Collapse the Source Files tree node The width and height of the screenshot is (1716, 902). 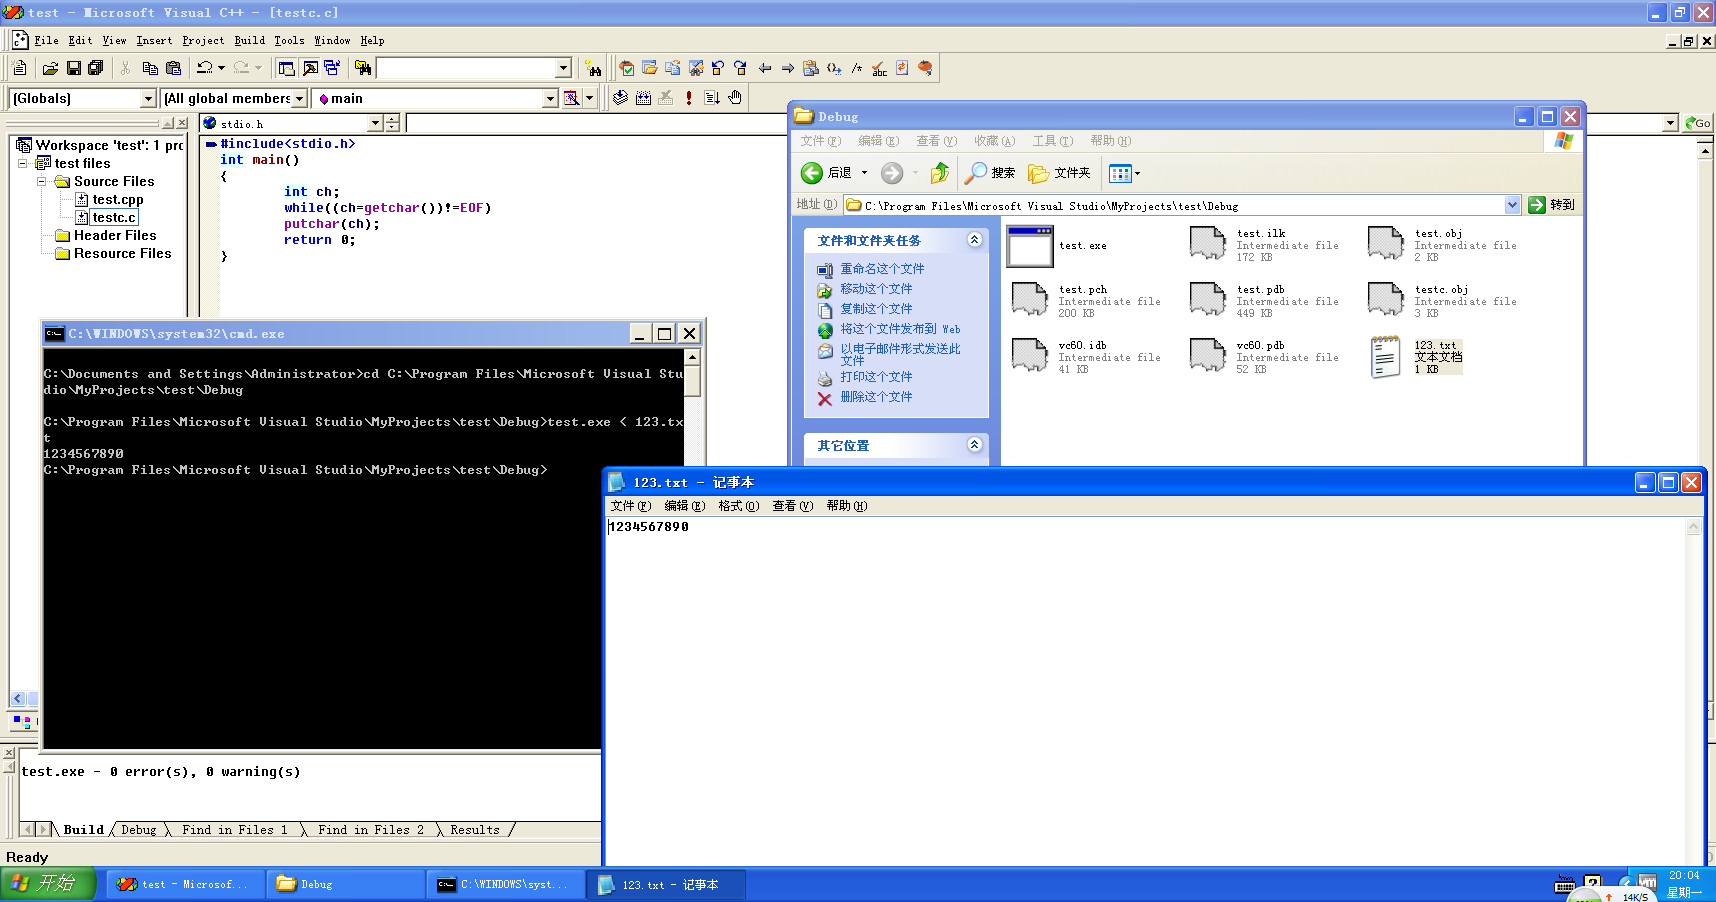pyautogui.click(x=42, y=182)
